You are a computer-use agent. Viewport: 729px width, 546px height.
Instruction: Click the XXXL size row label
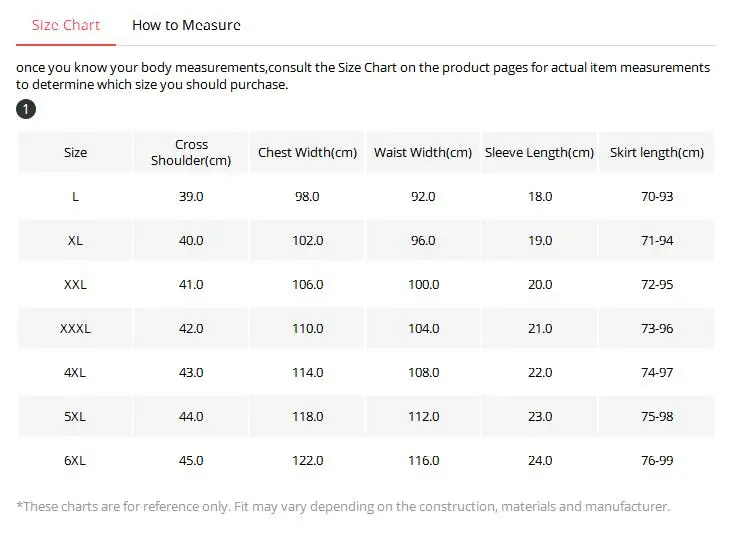[x=75, y=328]
